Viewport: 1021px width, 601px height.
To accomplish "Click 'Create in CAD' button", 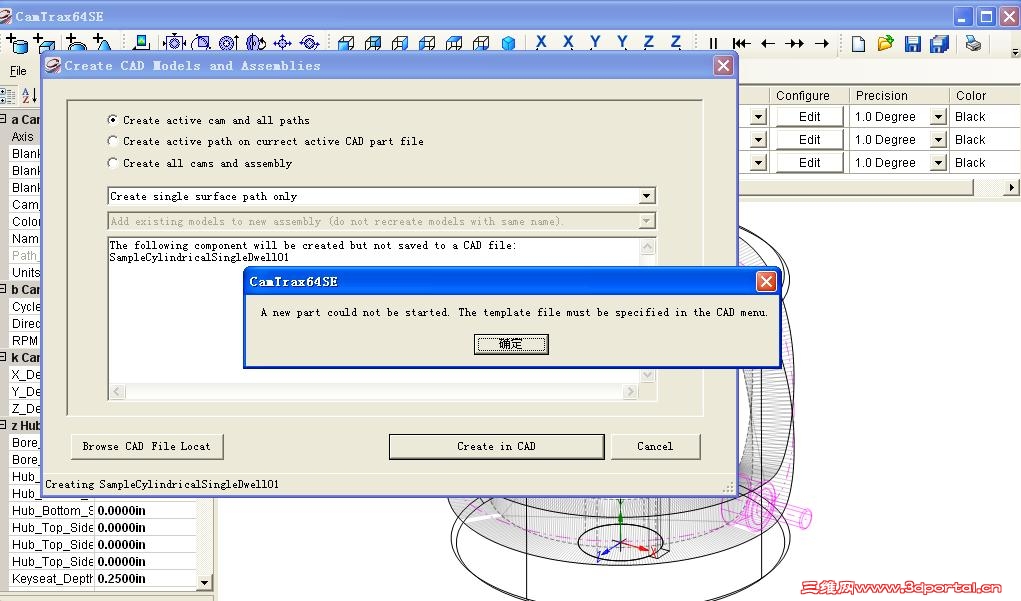I will [496, 447].
